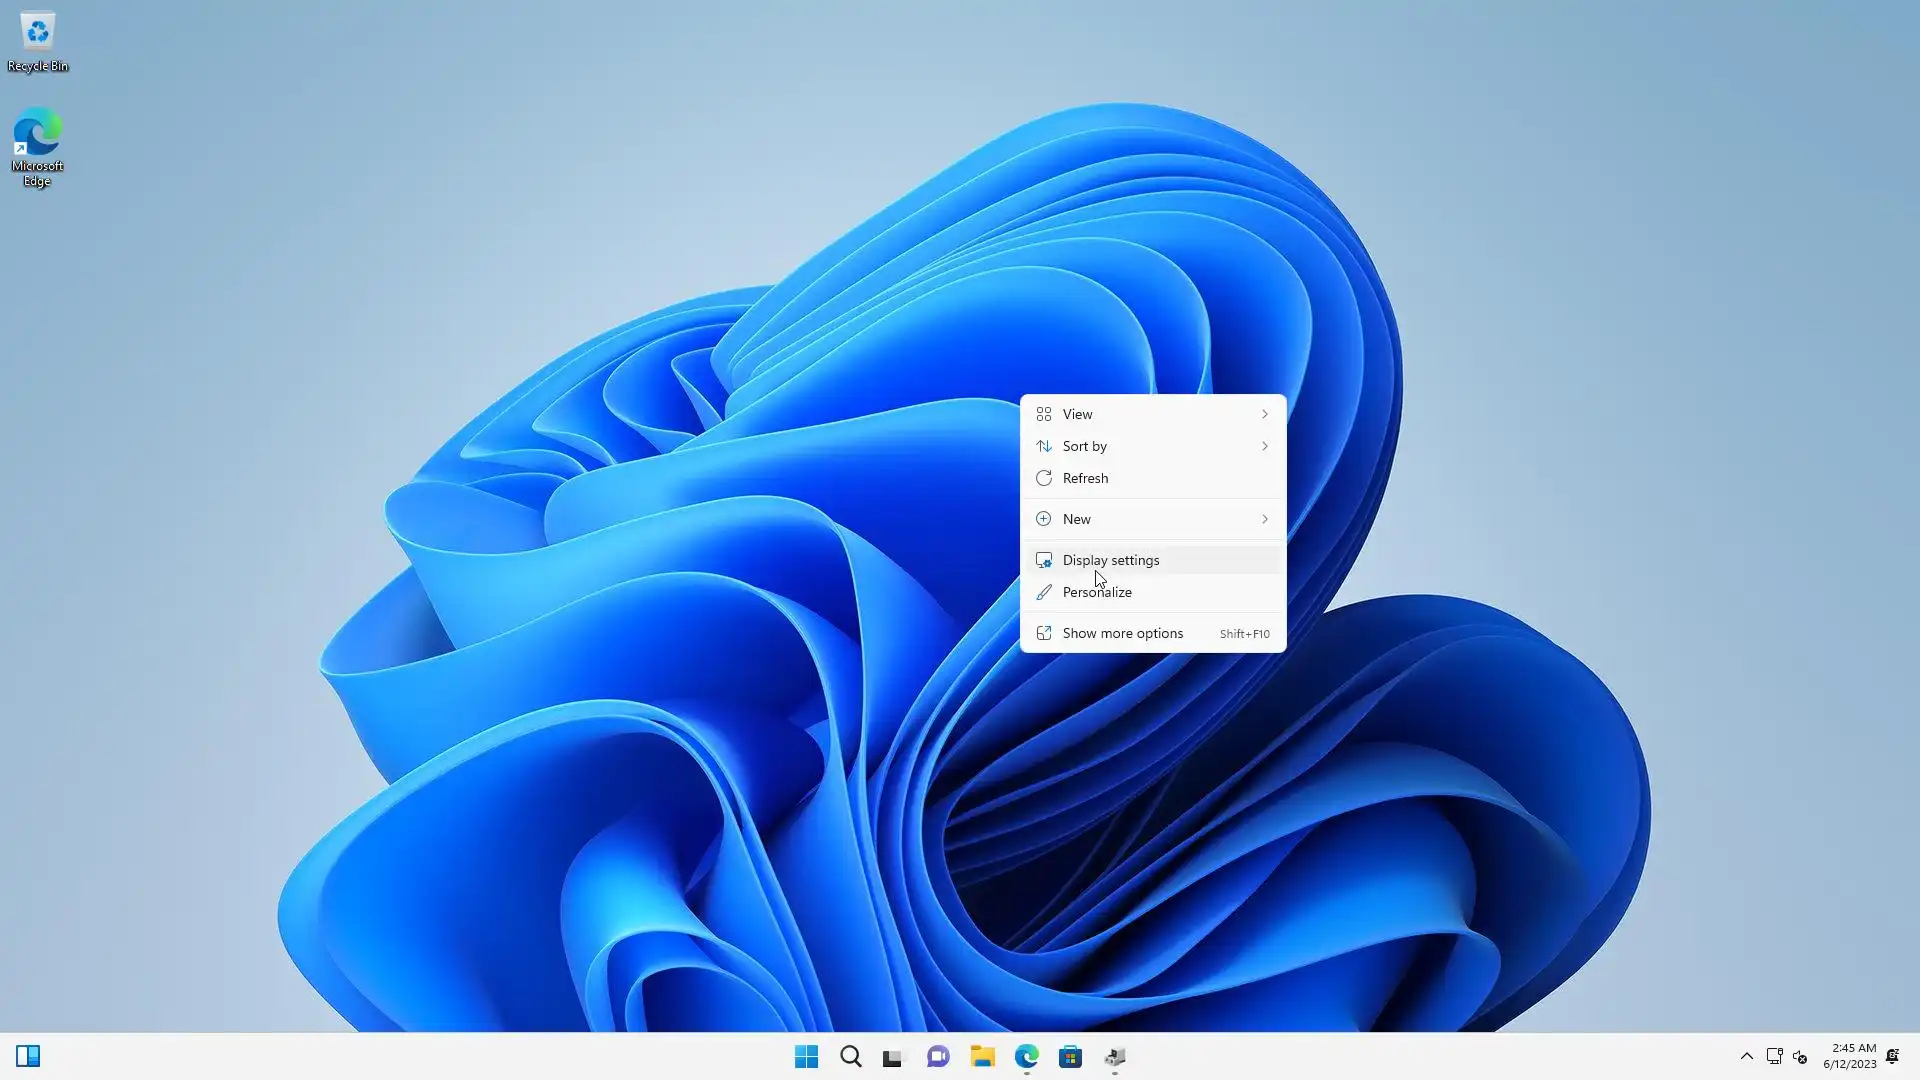This screenshot has height=1080, width=1920.
Task: Open taskbar Search
Action: click(x=850, y=1056)
